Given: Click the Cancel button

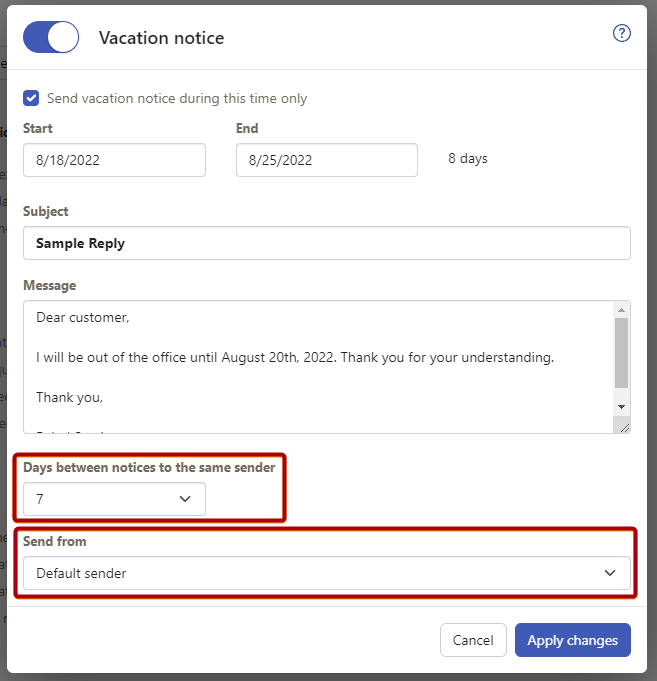Looking at the screenshot, I should coord(473,640).
